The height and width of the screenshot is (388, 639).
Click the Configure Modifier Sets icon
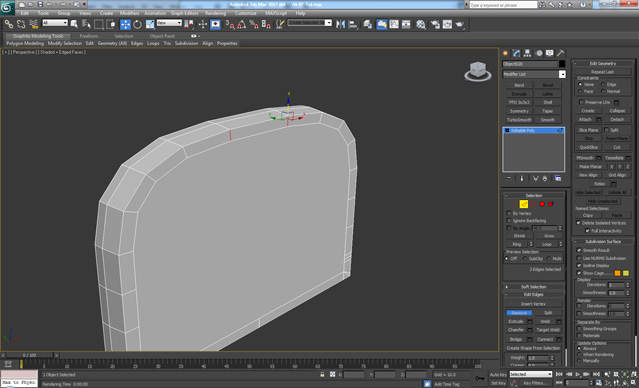coord(558,179)
